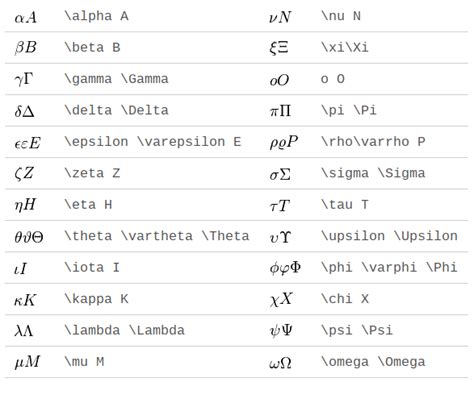The image size is (474, 403).
Task: Click the \rho\varrho P command text
Action: pyautogui.click(x=373, y=142)
